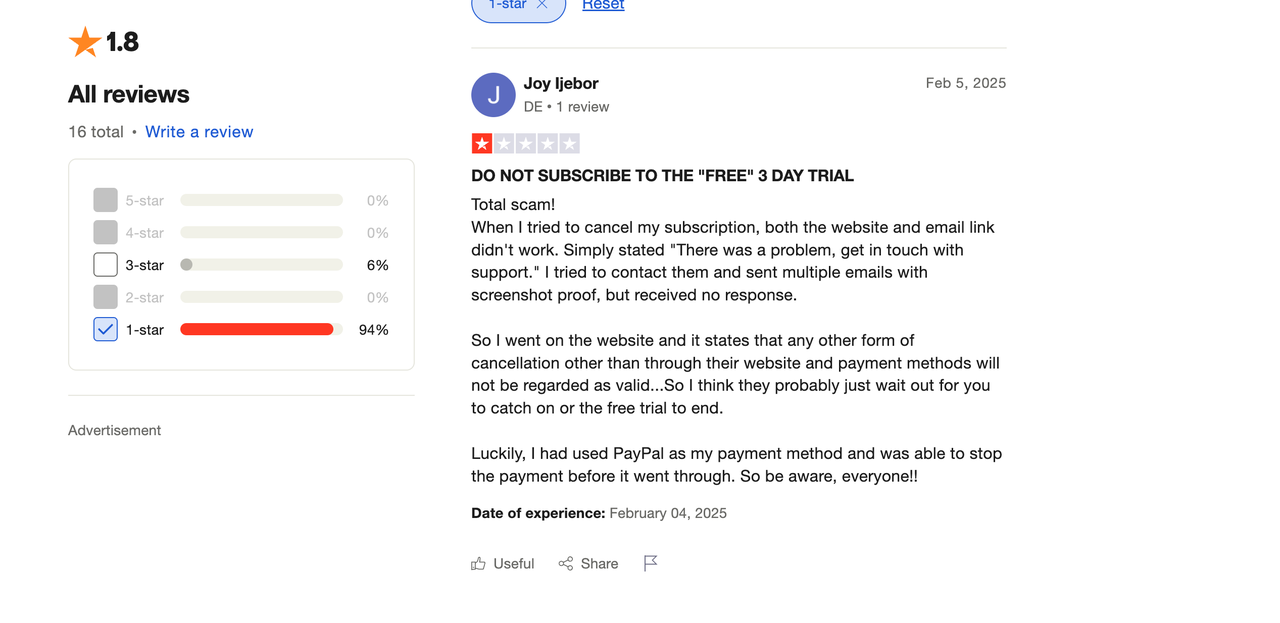
Task: Click the 3-star percentage bar
Action: [x=261, y=265]
